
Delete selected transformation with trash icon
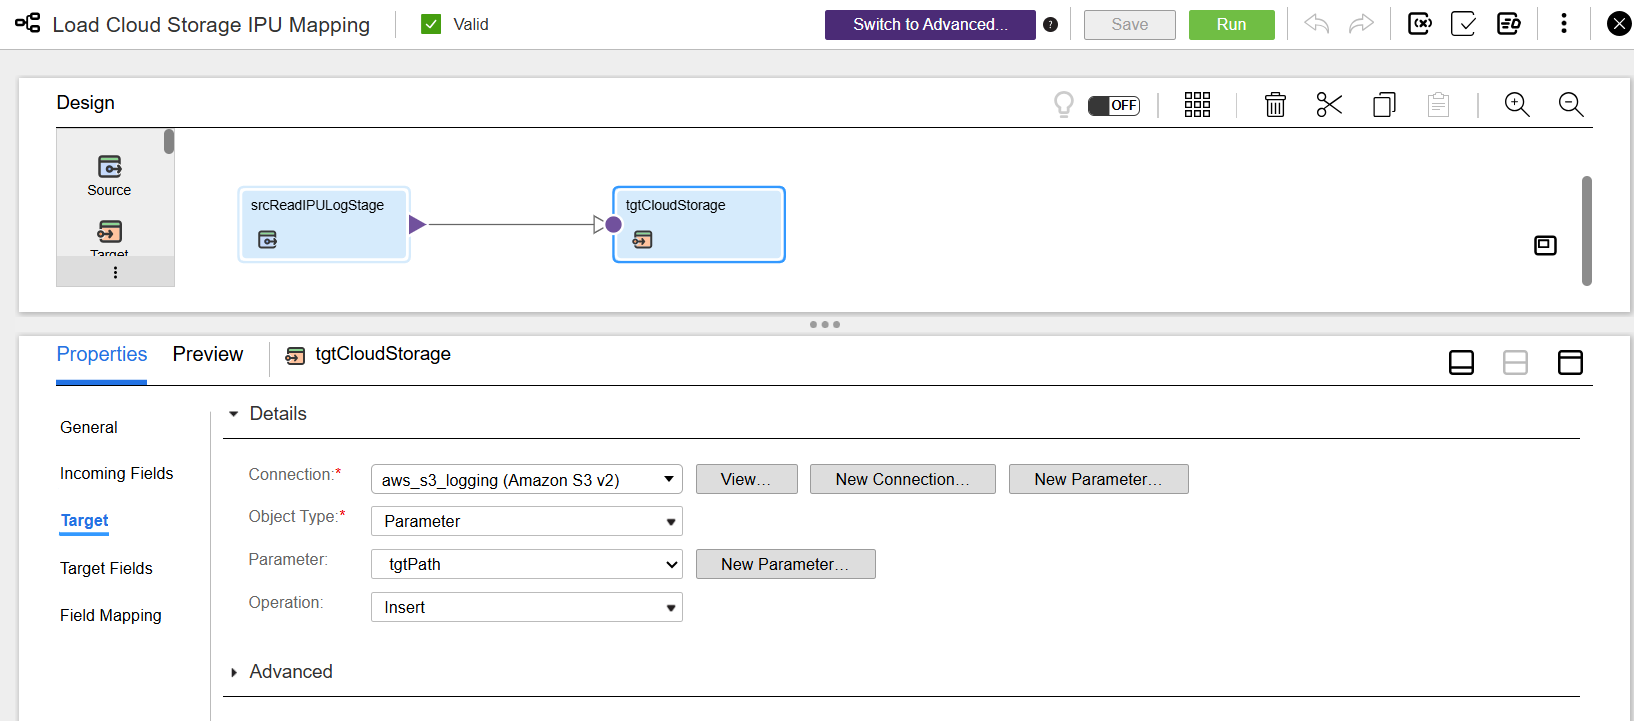pyautogui.click(x=1275, y=105)
